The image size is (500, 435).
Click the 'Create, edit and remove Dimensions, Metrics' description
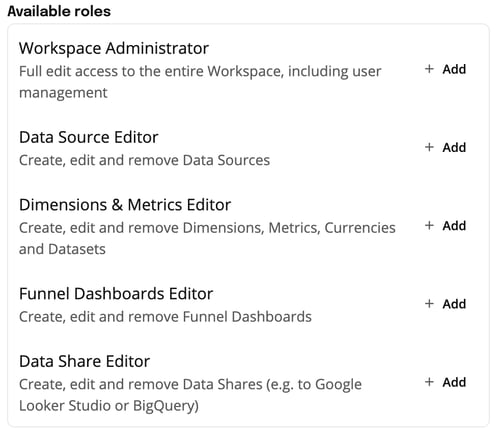point(207,238)
